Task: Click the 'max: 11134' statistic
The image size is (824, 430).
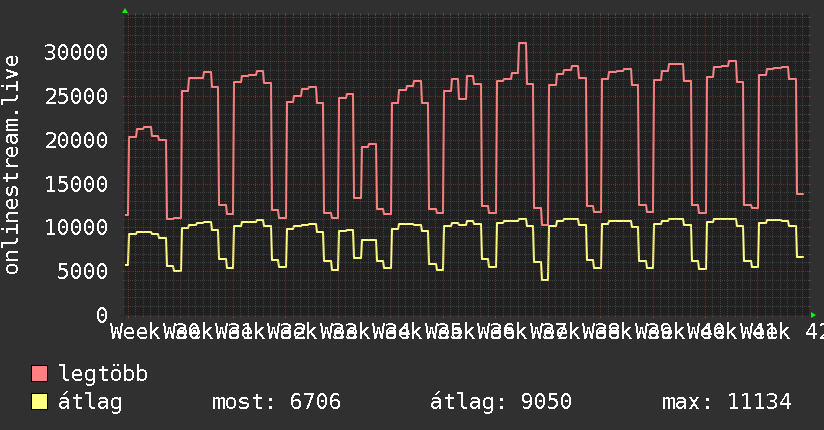Action: (x=727, y=402)
